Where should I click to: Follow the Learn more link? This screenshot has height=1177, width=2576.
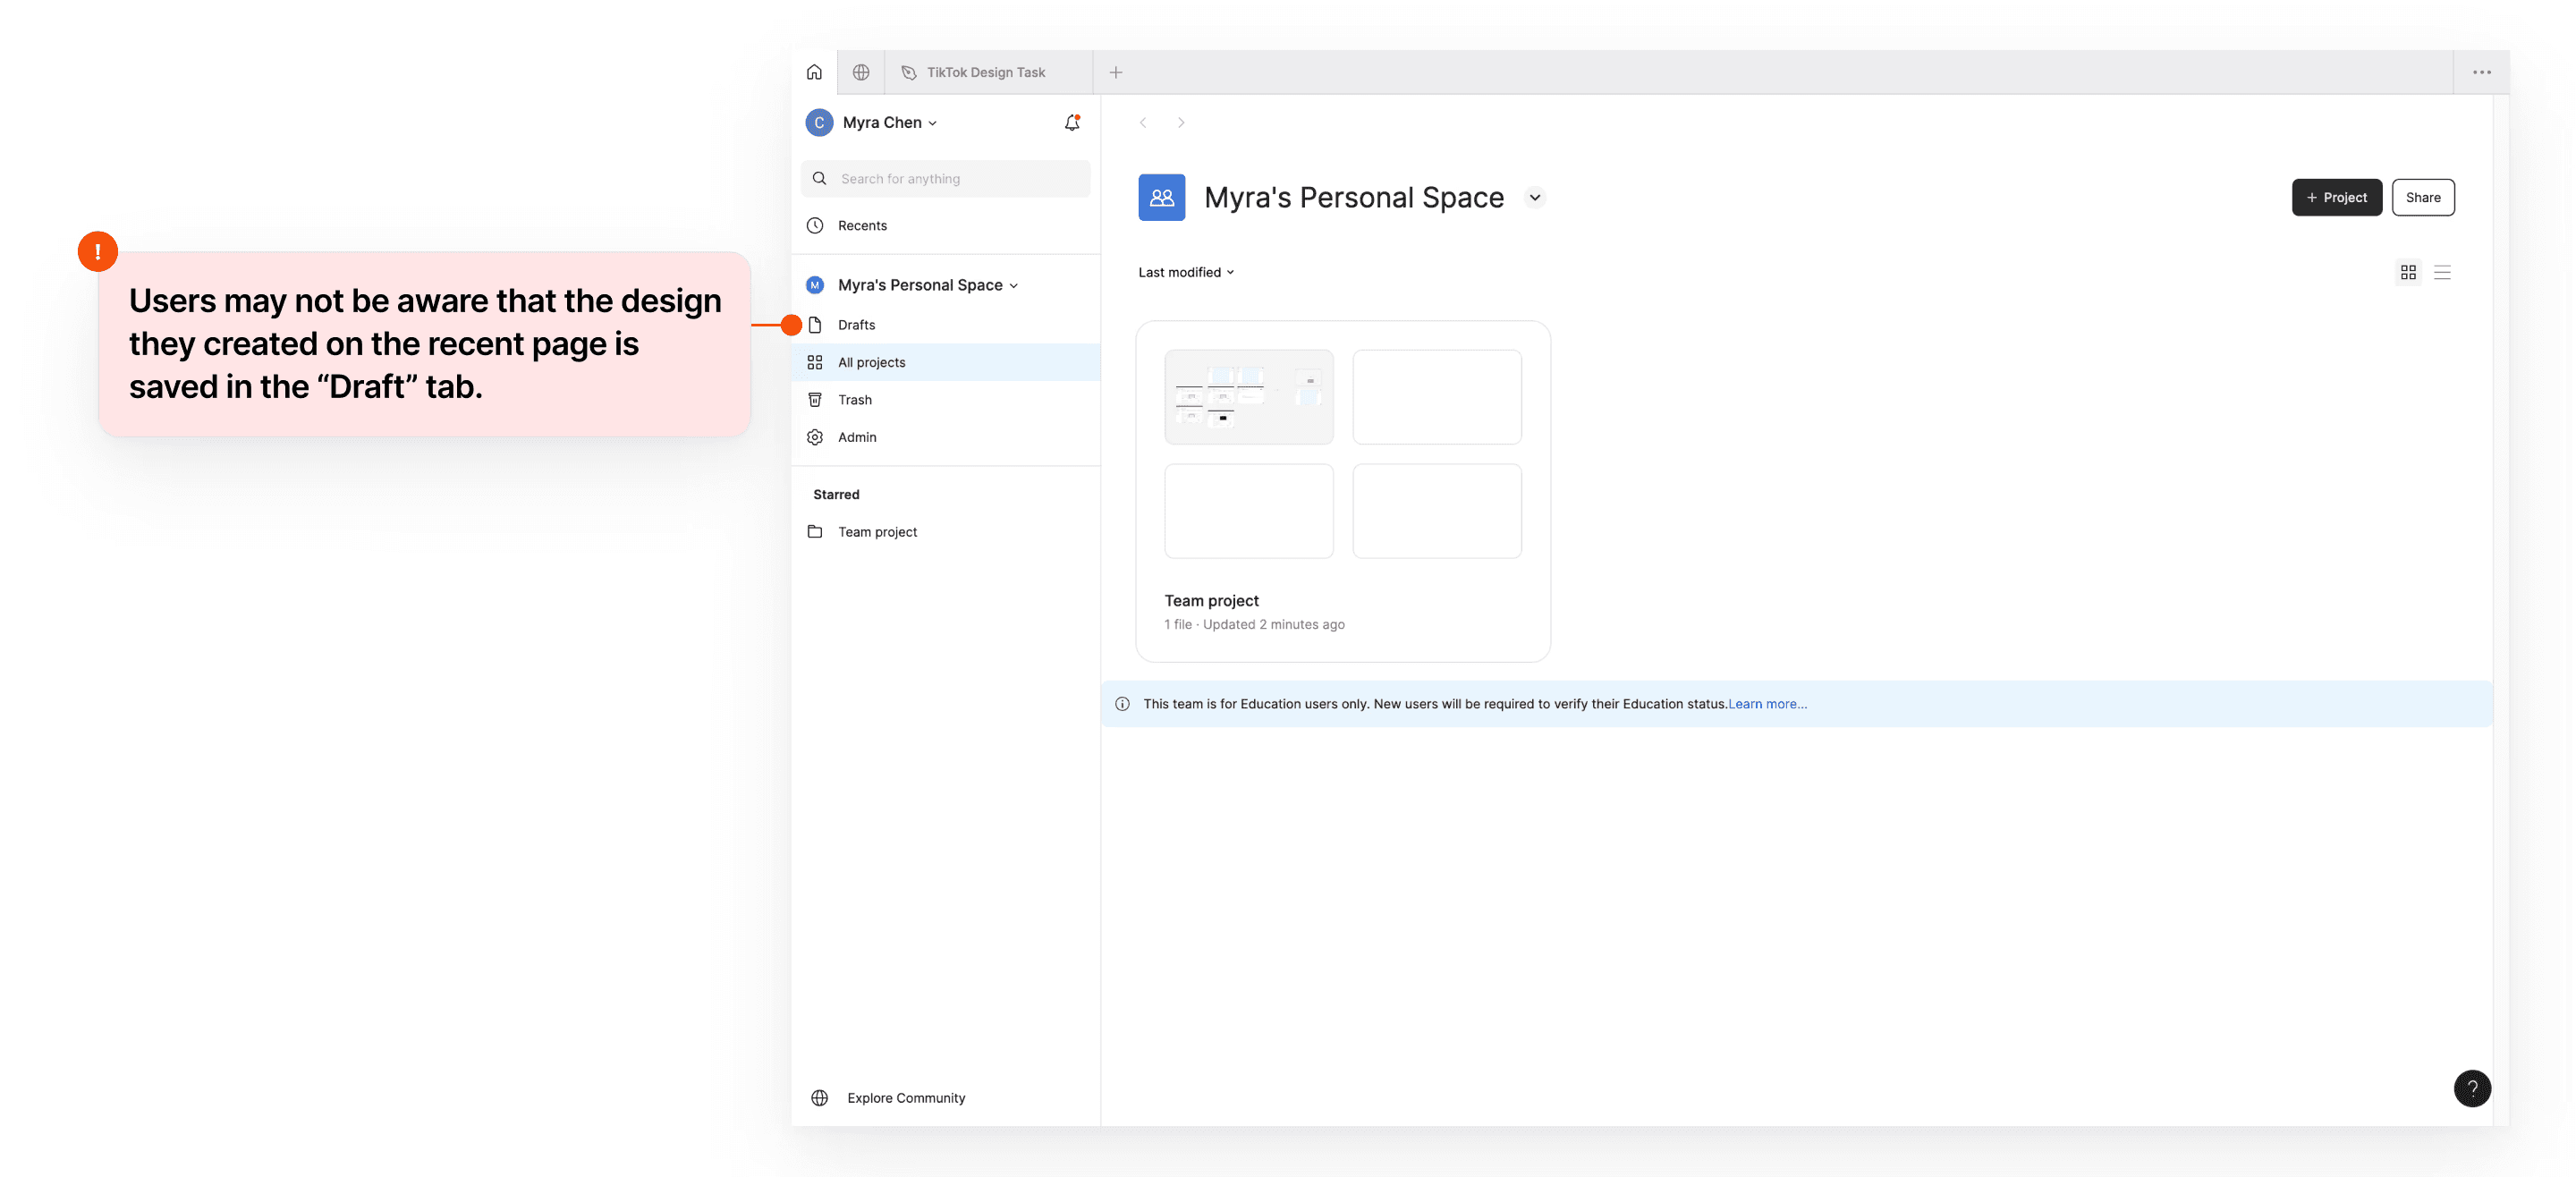point(1766,704)
